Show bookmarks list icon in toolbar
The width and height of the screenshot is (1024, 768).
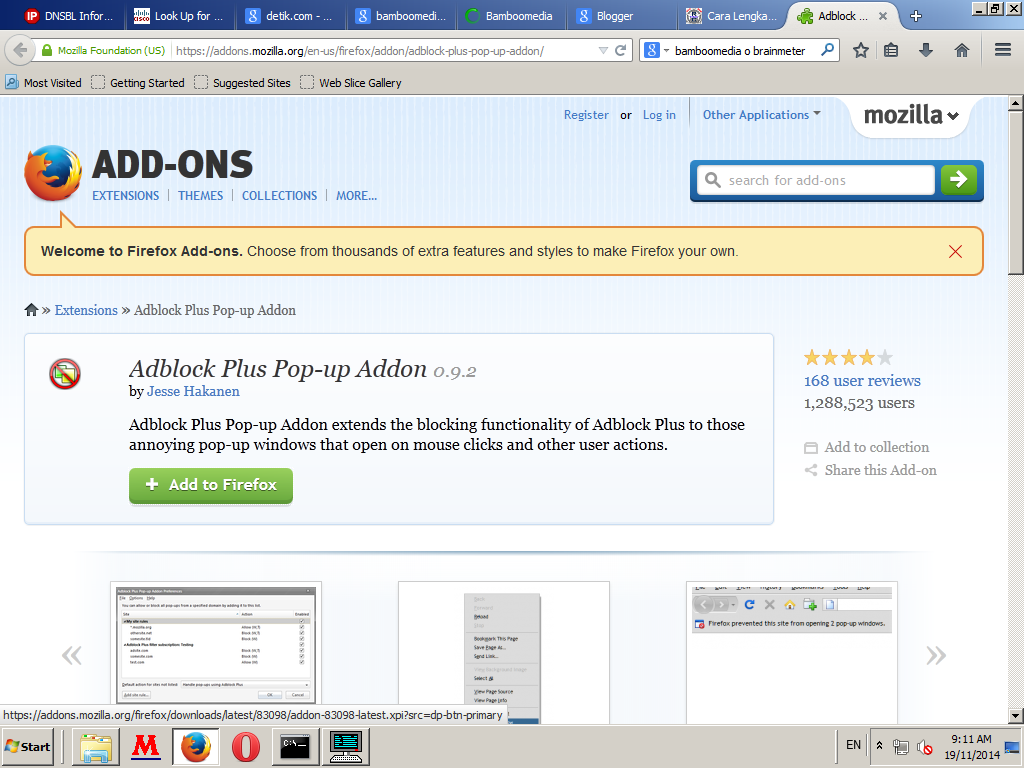tap(891, 50)
